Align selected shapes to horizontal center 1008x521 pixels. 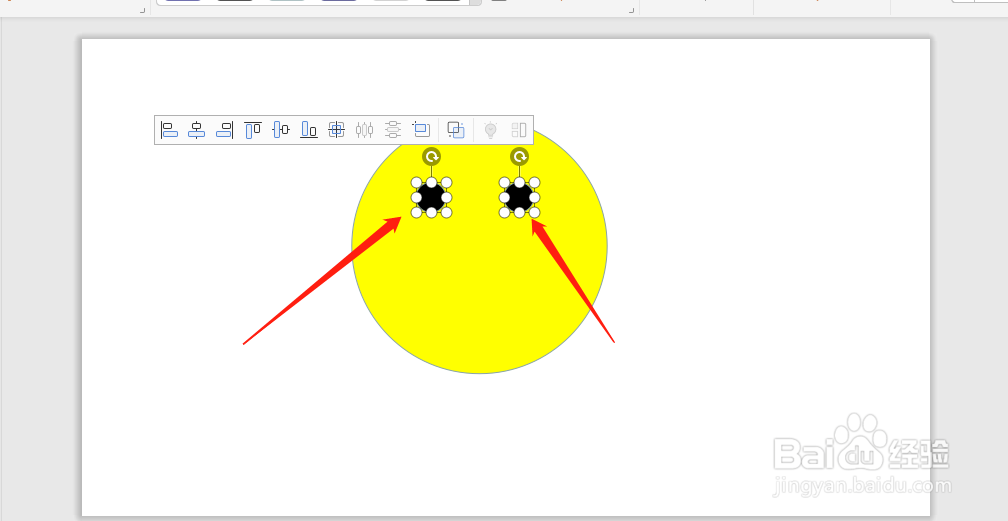click(197, 130)
